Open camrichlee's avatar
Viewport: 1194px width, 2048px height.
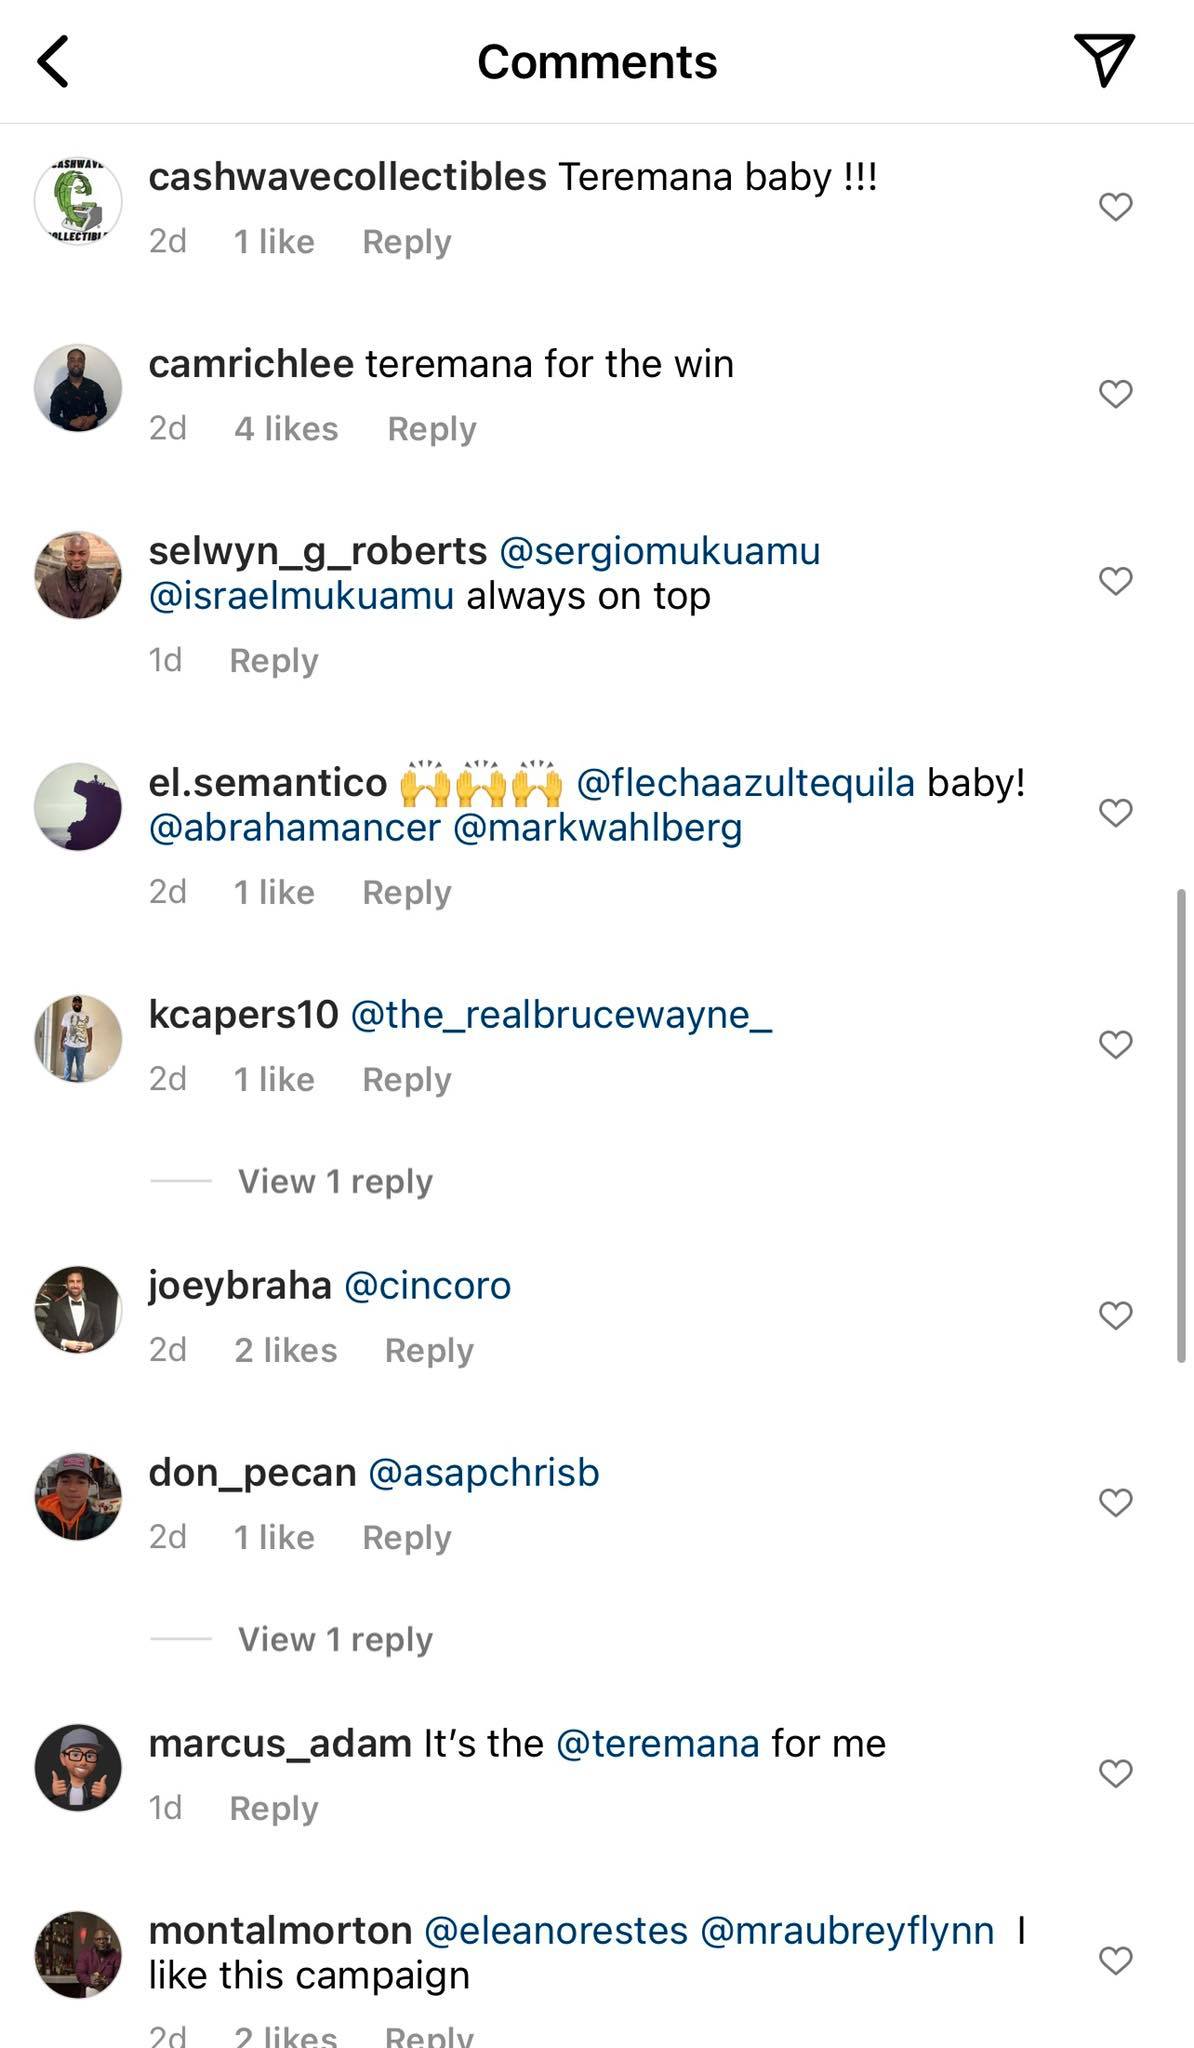[x=78, y=388]
